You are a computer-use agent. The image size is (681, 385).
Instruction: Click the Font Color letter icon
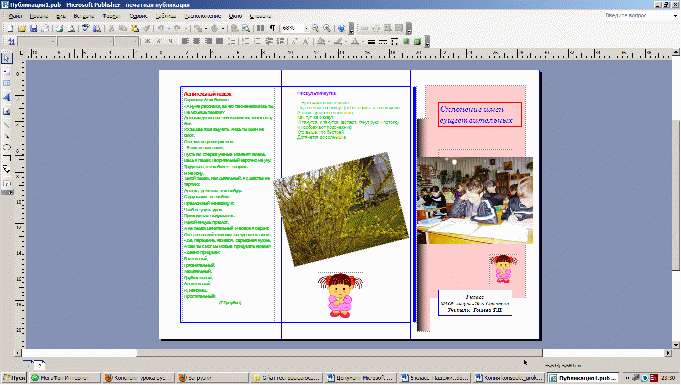355,41
